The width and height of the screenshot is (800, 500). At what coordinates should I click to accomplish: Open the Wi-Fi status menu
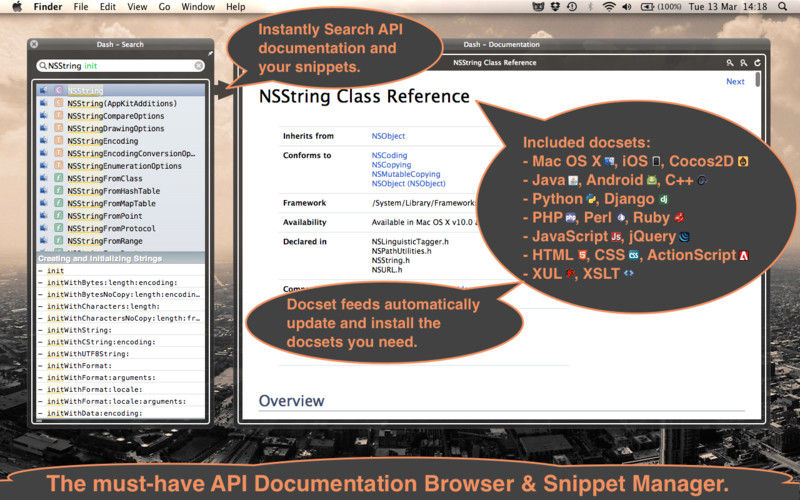(x=609, y=7)
